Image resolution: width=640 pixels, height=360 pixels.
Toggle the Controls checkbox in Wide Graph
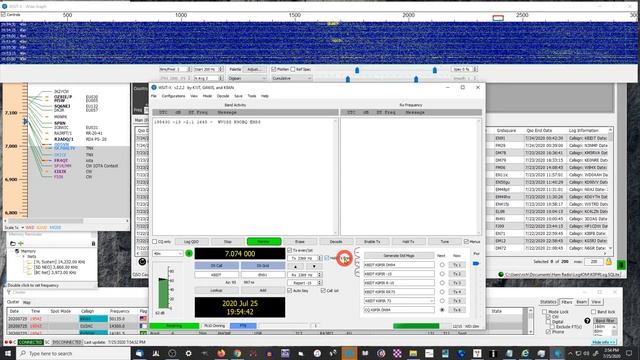(x=3, y=15)
